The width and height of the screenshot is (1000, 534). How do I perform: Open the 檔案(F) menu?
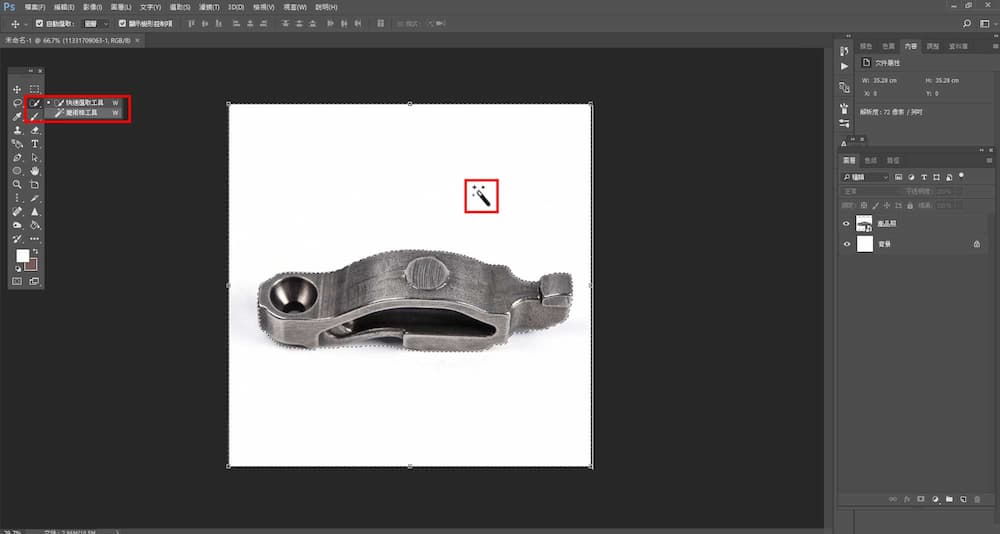click(34, 7)
